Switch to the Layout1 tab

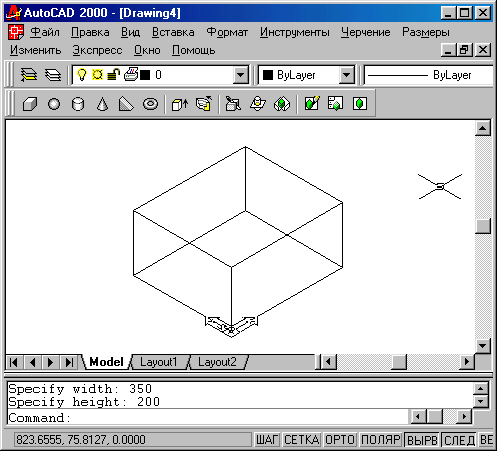point(158,362)
